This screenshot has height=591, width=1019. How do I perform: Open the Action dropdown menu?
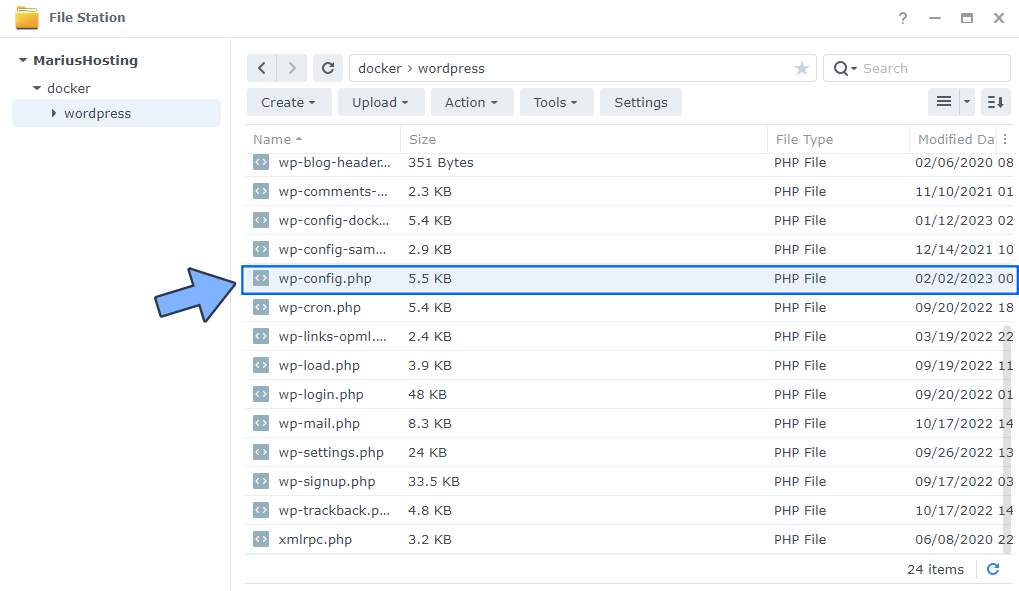[472, 102]
